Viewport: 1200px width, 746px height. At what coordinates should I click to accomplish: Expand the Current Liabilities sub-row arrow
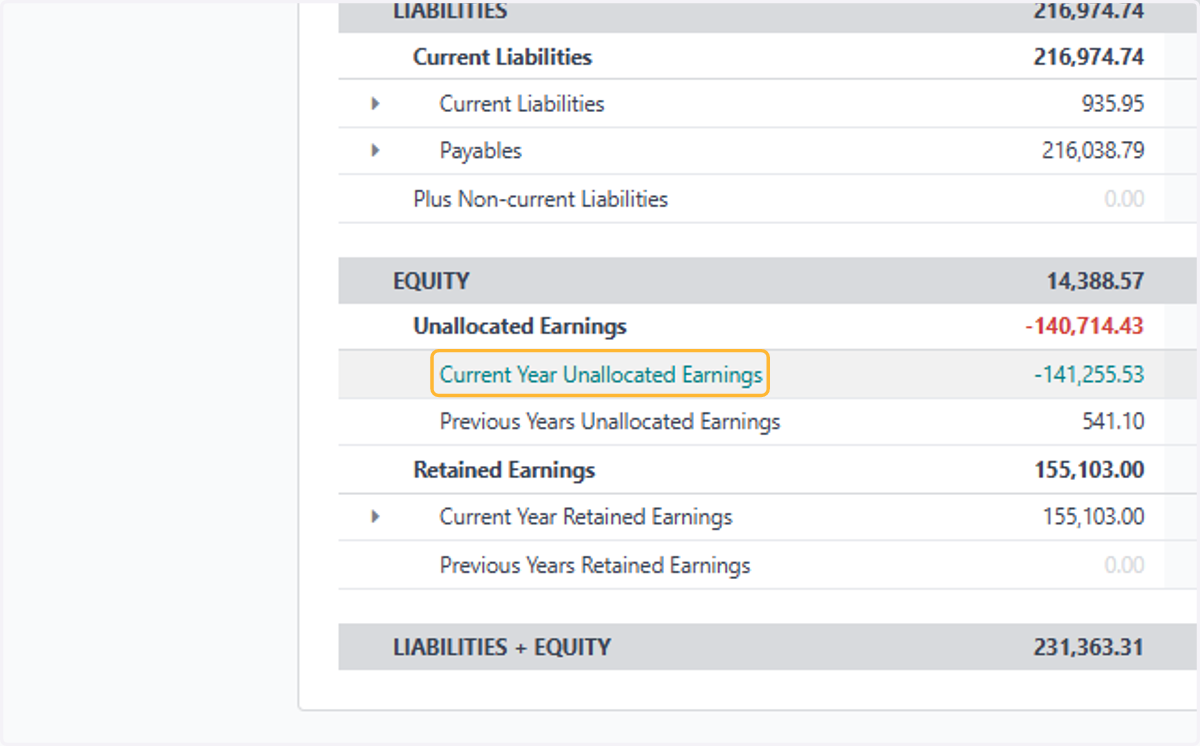375,103
